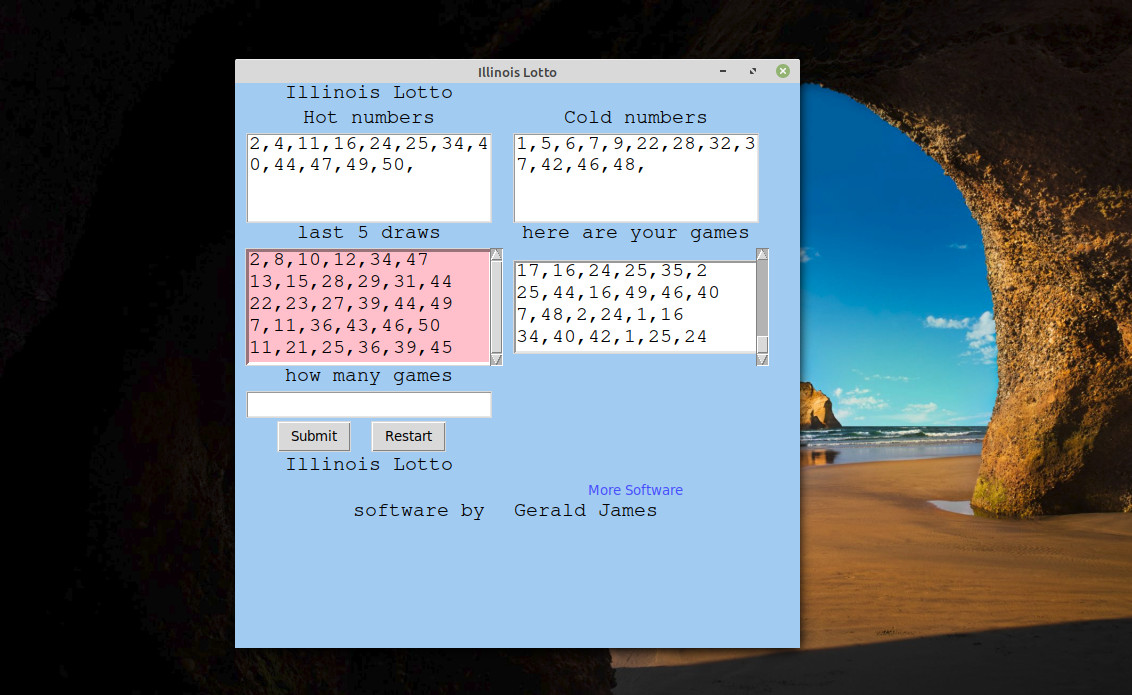Select draw row 2,8,10,12,34,47
Image resolution: width=1132 pixels, height=695 pixels.
click(x=339, y=260)
